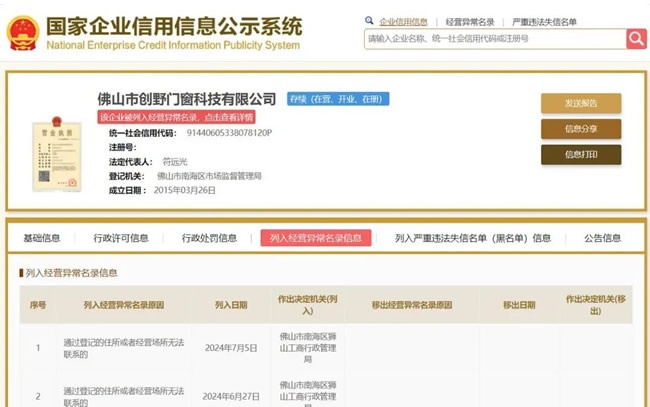This screenshot has height=407, width=650.
Task: Switch to the 行政处罚信息 tab
Action: [x=209, y=238]
